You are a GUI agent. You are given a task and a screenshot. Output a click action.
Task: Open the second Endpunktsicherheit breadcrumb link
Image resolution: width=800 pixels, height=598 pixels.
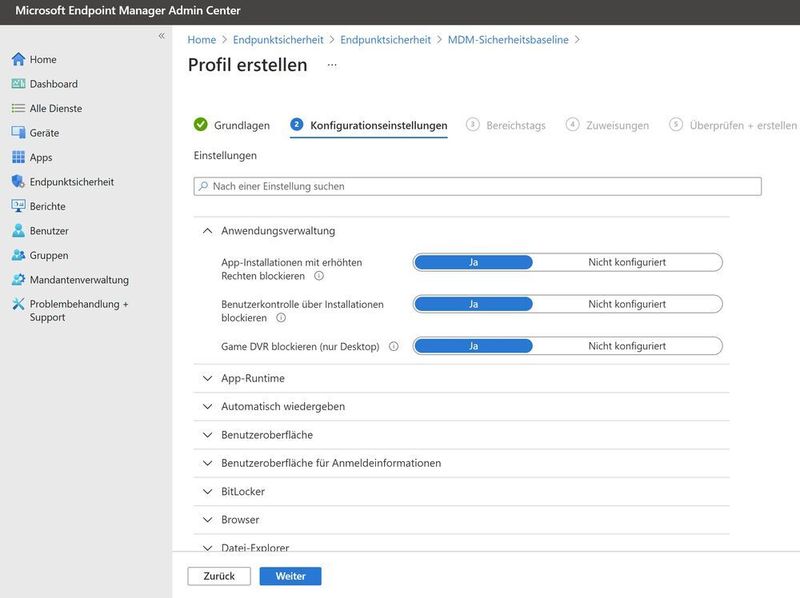(x=385, y=40)
